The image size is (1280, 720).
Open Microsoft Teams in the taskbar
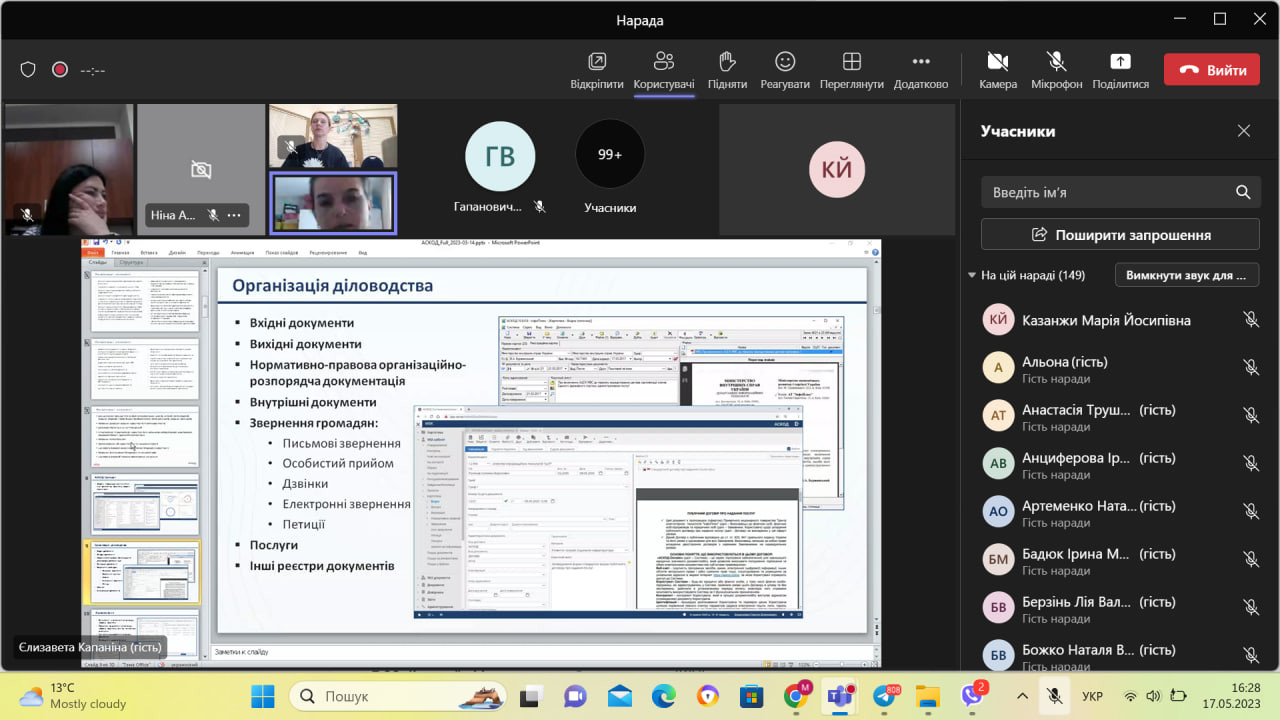pyautogui.click(x=841, y=695)
